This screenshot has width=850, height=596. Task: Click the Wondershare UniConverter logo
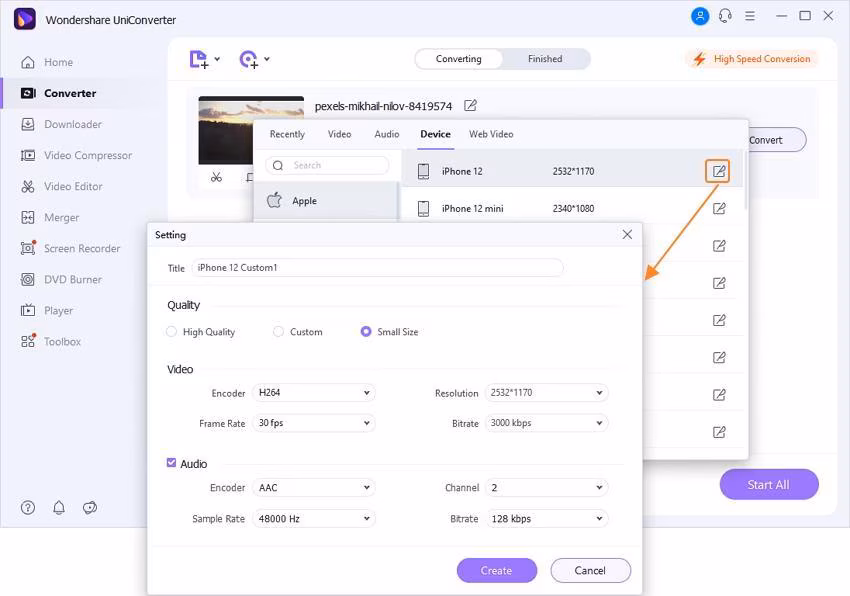[x=24, y=19]
